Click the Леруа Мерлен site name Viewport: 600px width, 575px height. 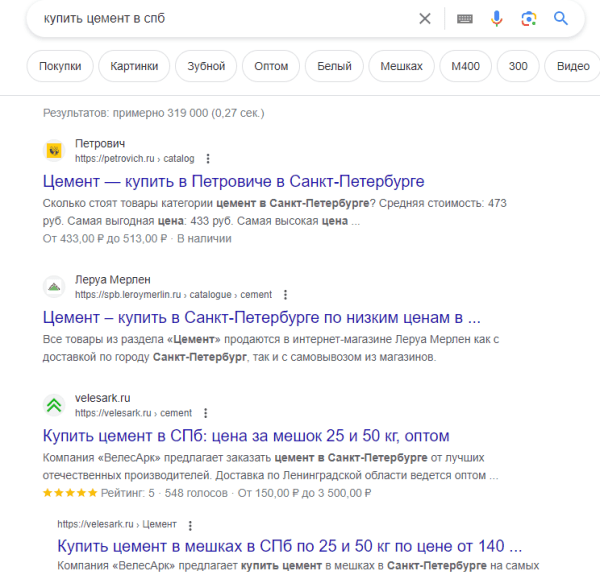(112, 280)
